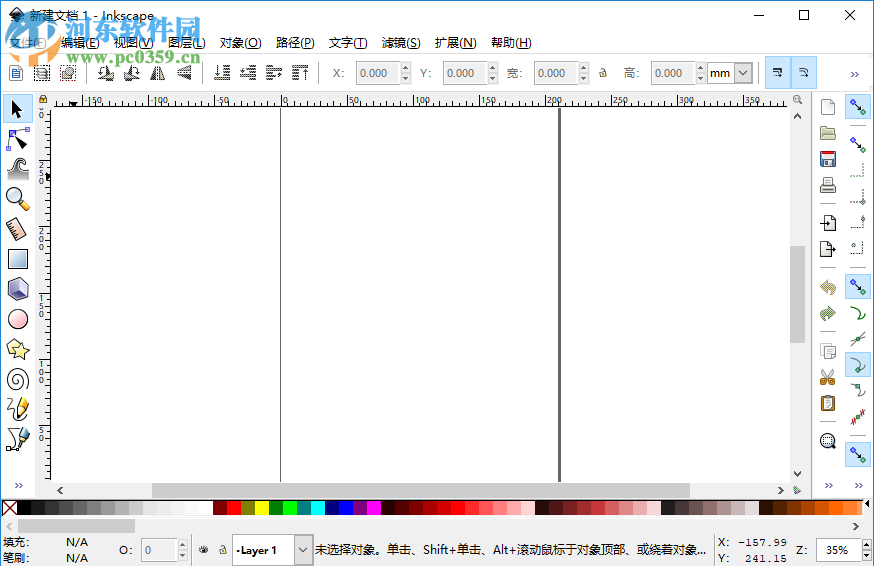
Task: Click the Export file icon
Action: [x=828, y=249]
